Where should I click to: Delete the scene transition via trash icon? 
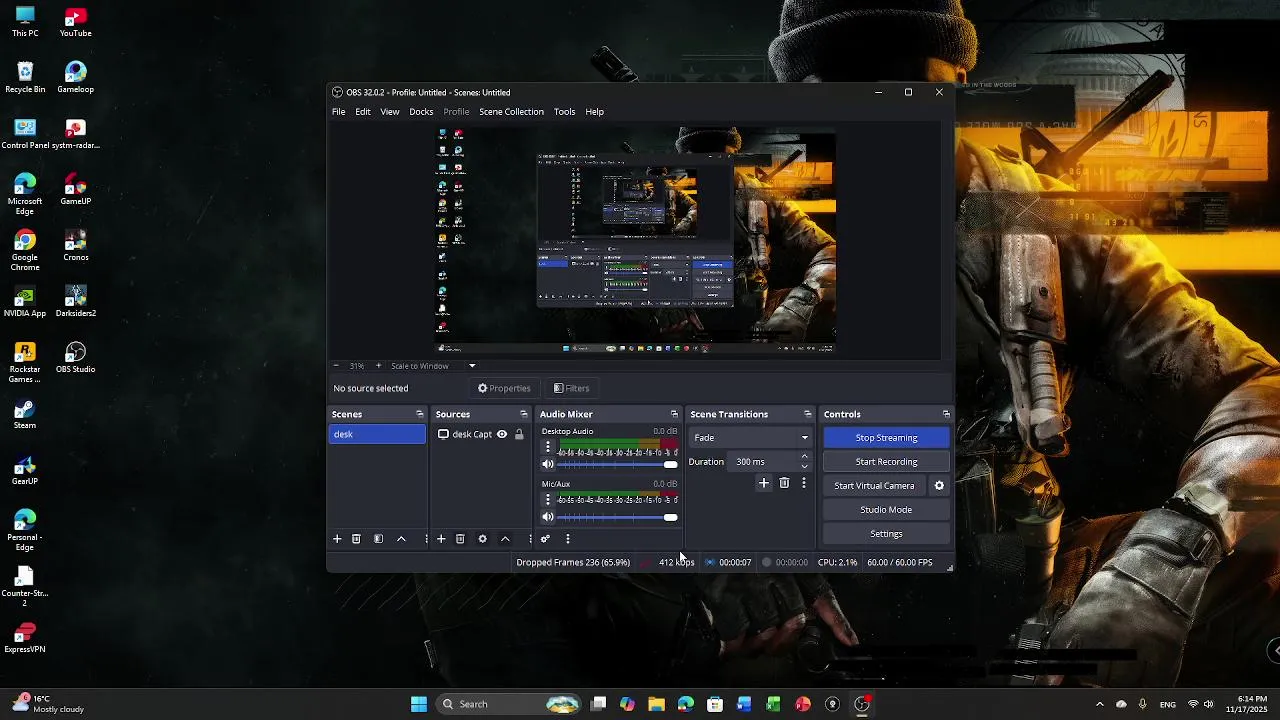[x=784, y=483]
